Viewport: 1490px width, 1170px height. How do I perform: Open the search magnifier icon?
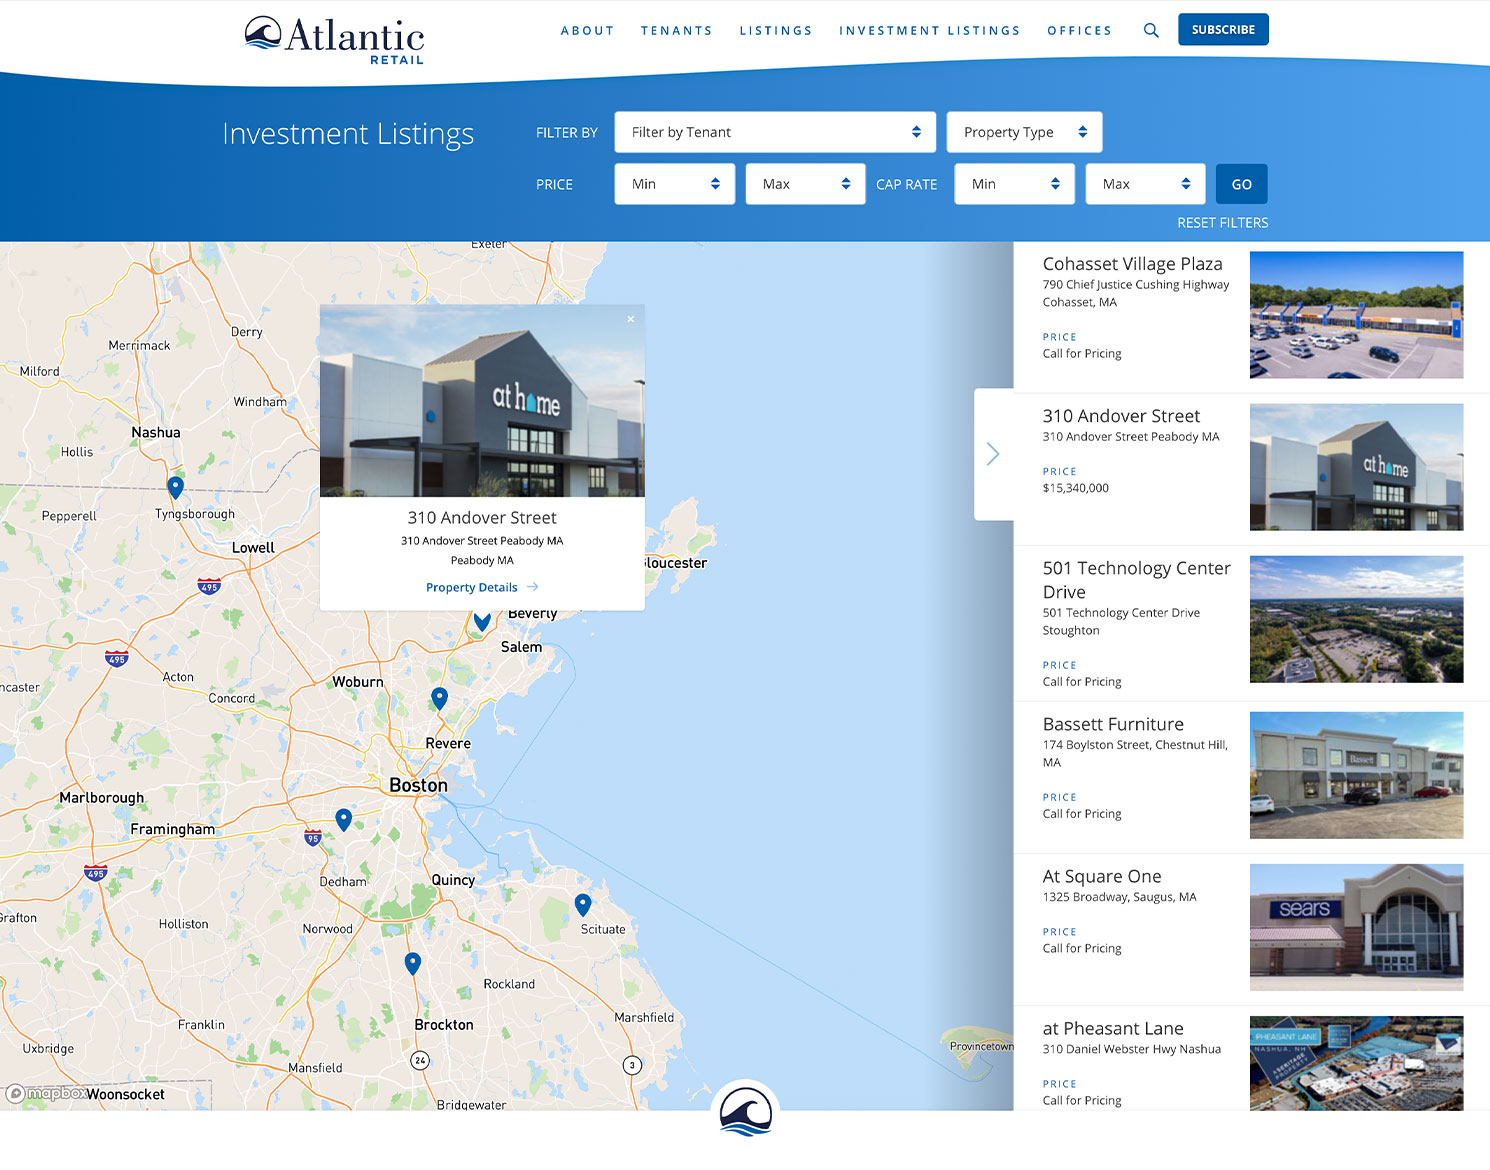coord(1151,30)
